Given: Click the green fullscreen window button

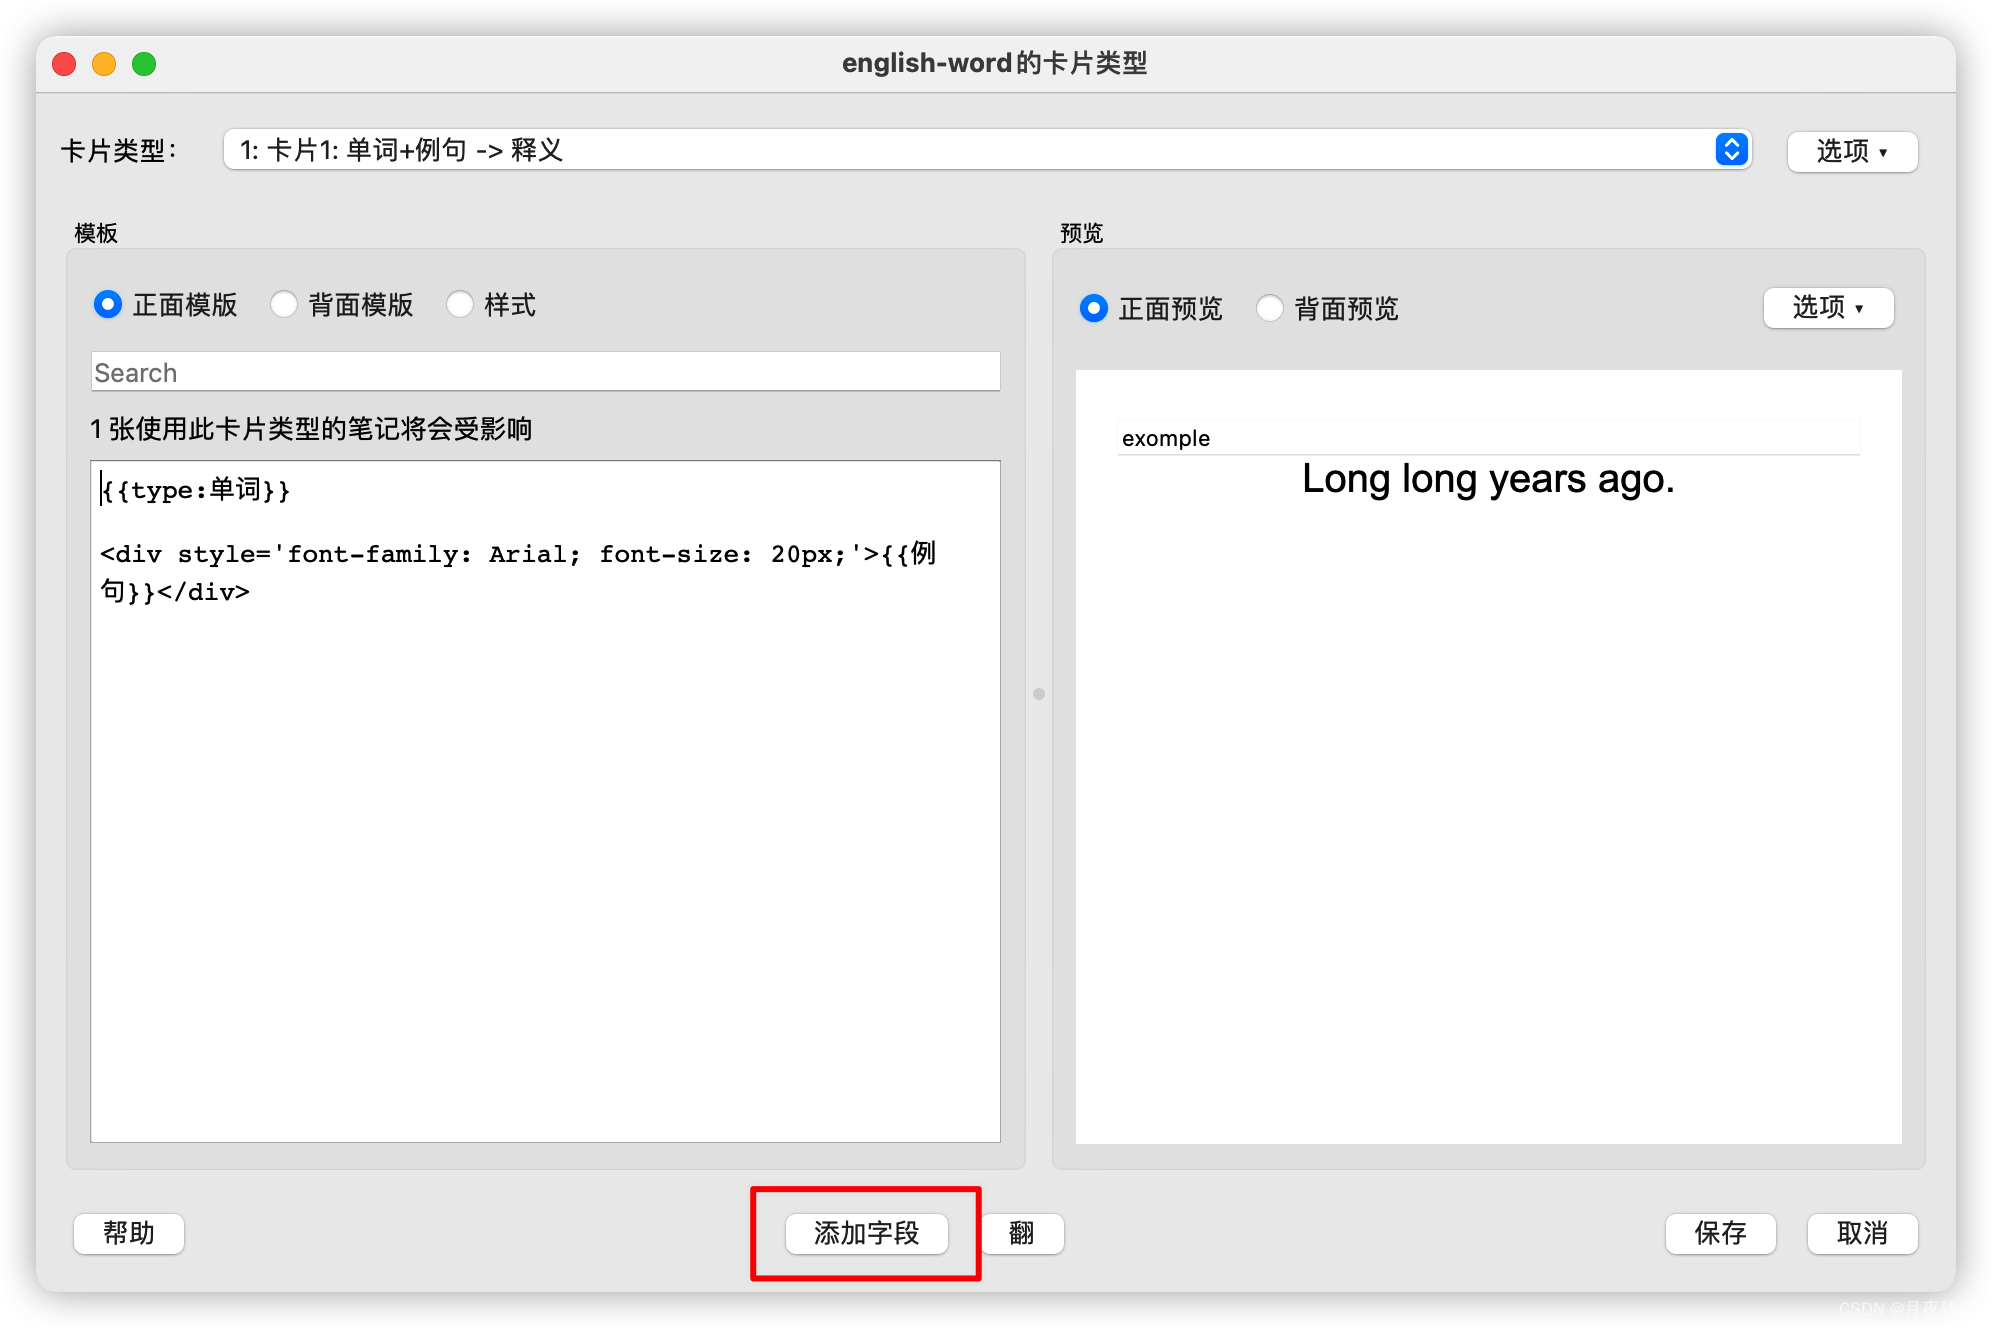Looking at the screenshot, I should point(144,64).
